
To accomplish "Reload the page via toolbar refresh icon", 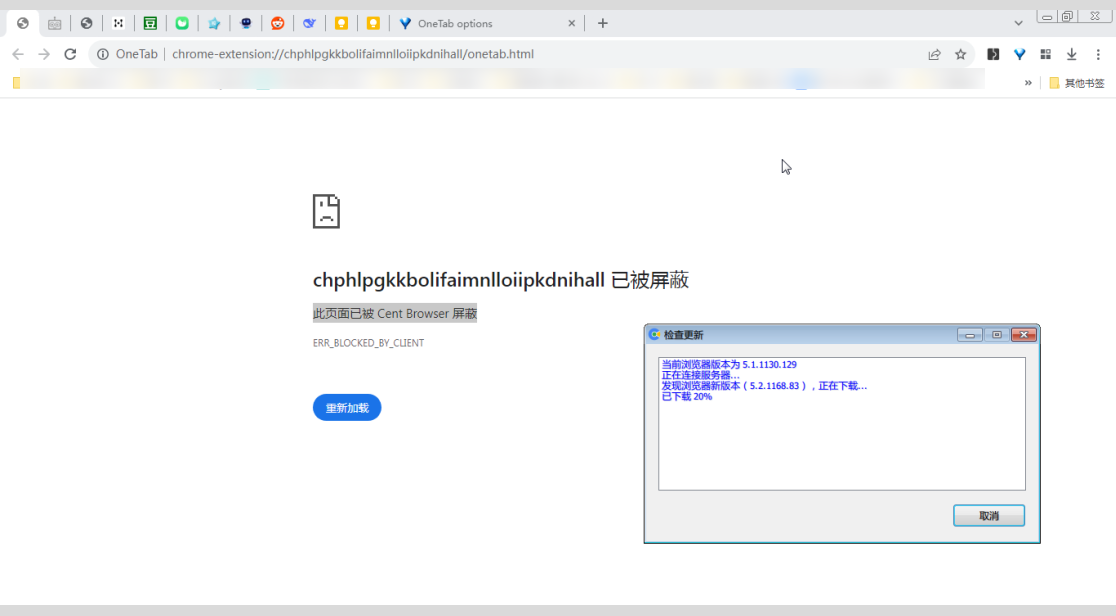I will 70,54.
